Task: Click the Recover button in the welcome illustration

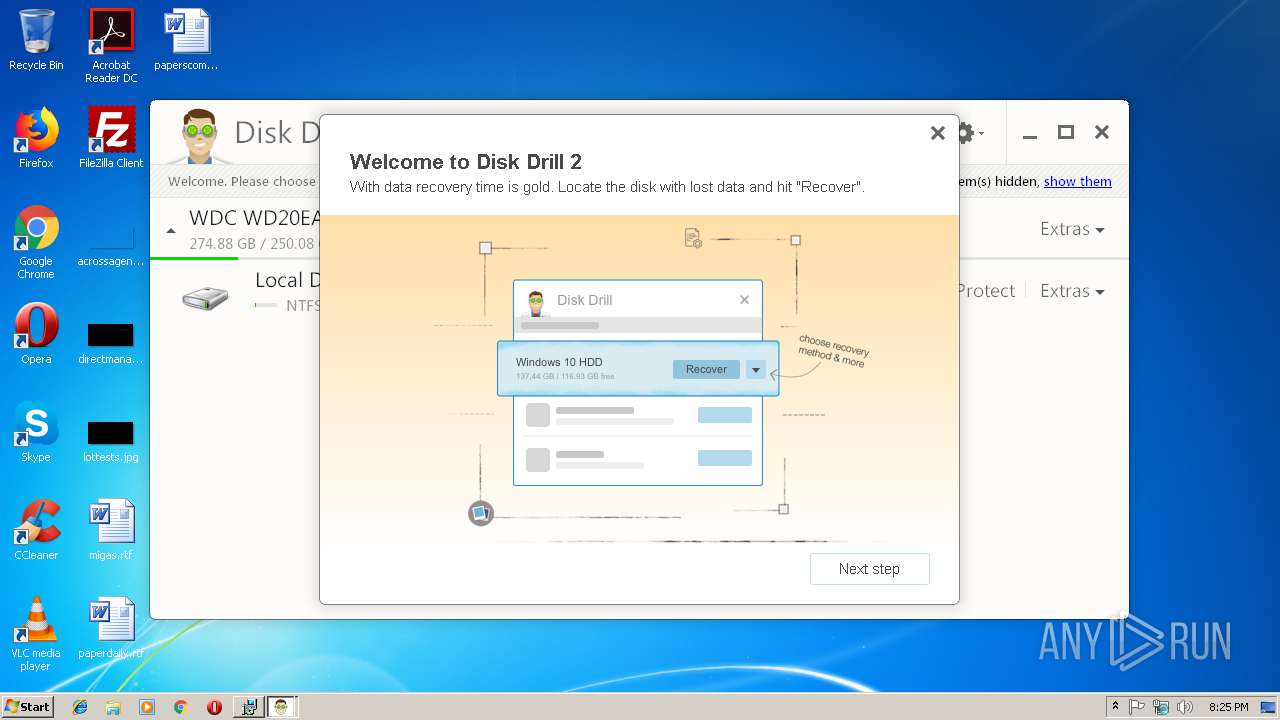Action: pos(706,369)
